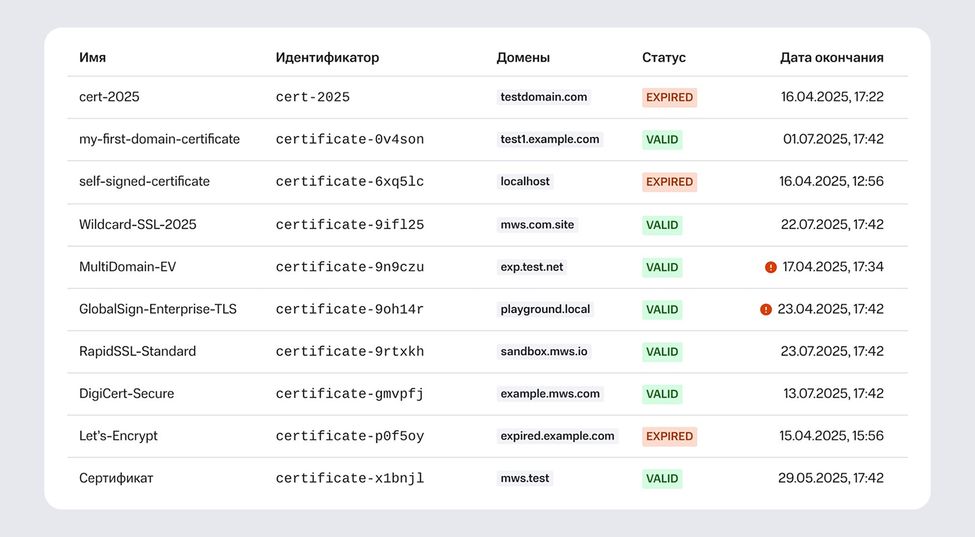Image resolution: width=975 pixels, height=537 pixels.
Task: Click the playground.local domain tag
Action: tap(545, 310)
